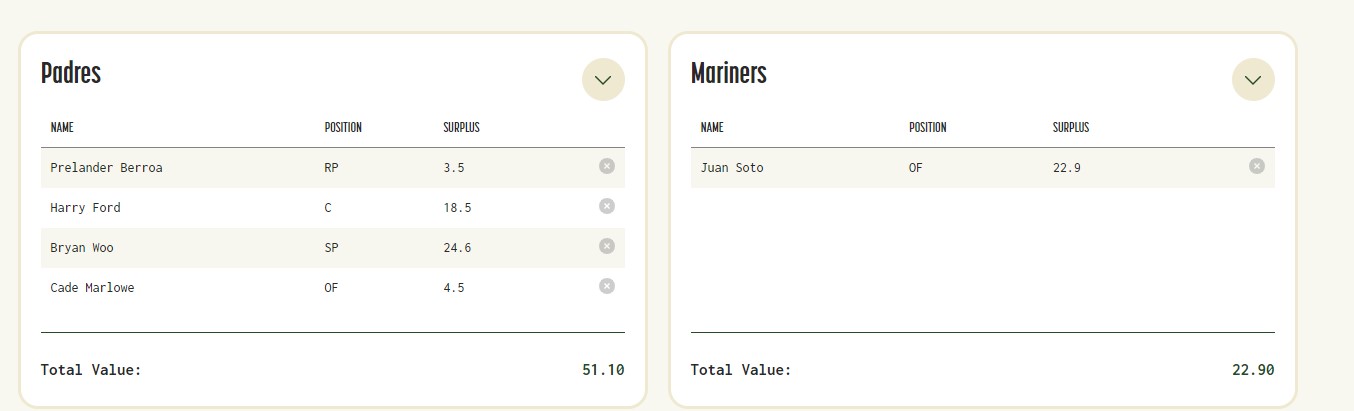
Task: Collapse the Padres panel with the chevron
Action: point(603,80)
